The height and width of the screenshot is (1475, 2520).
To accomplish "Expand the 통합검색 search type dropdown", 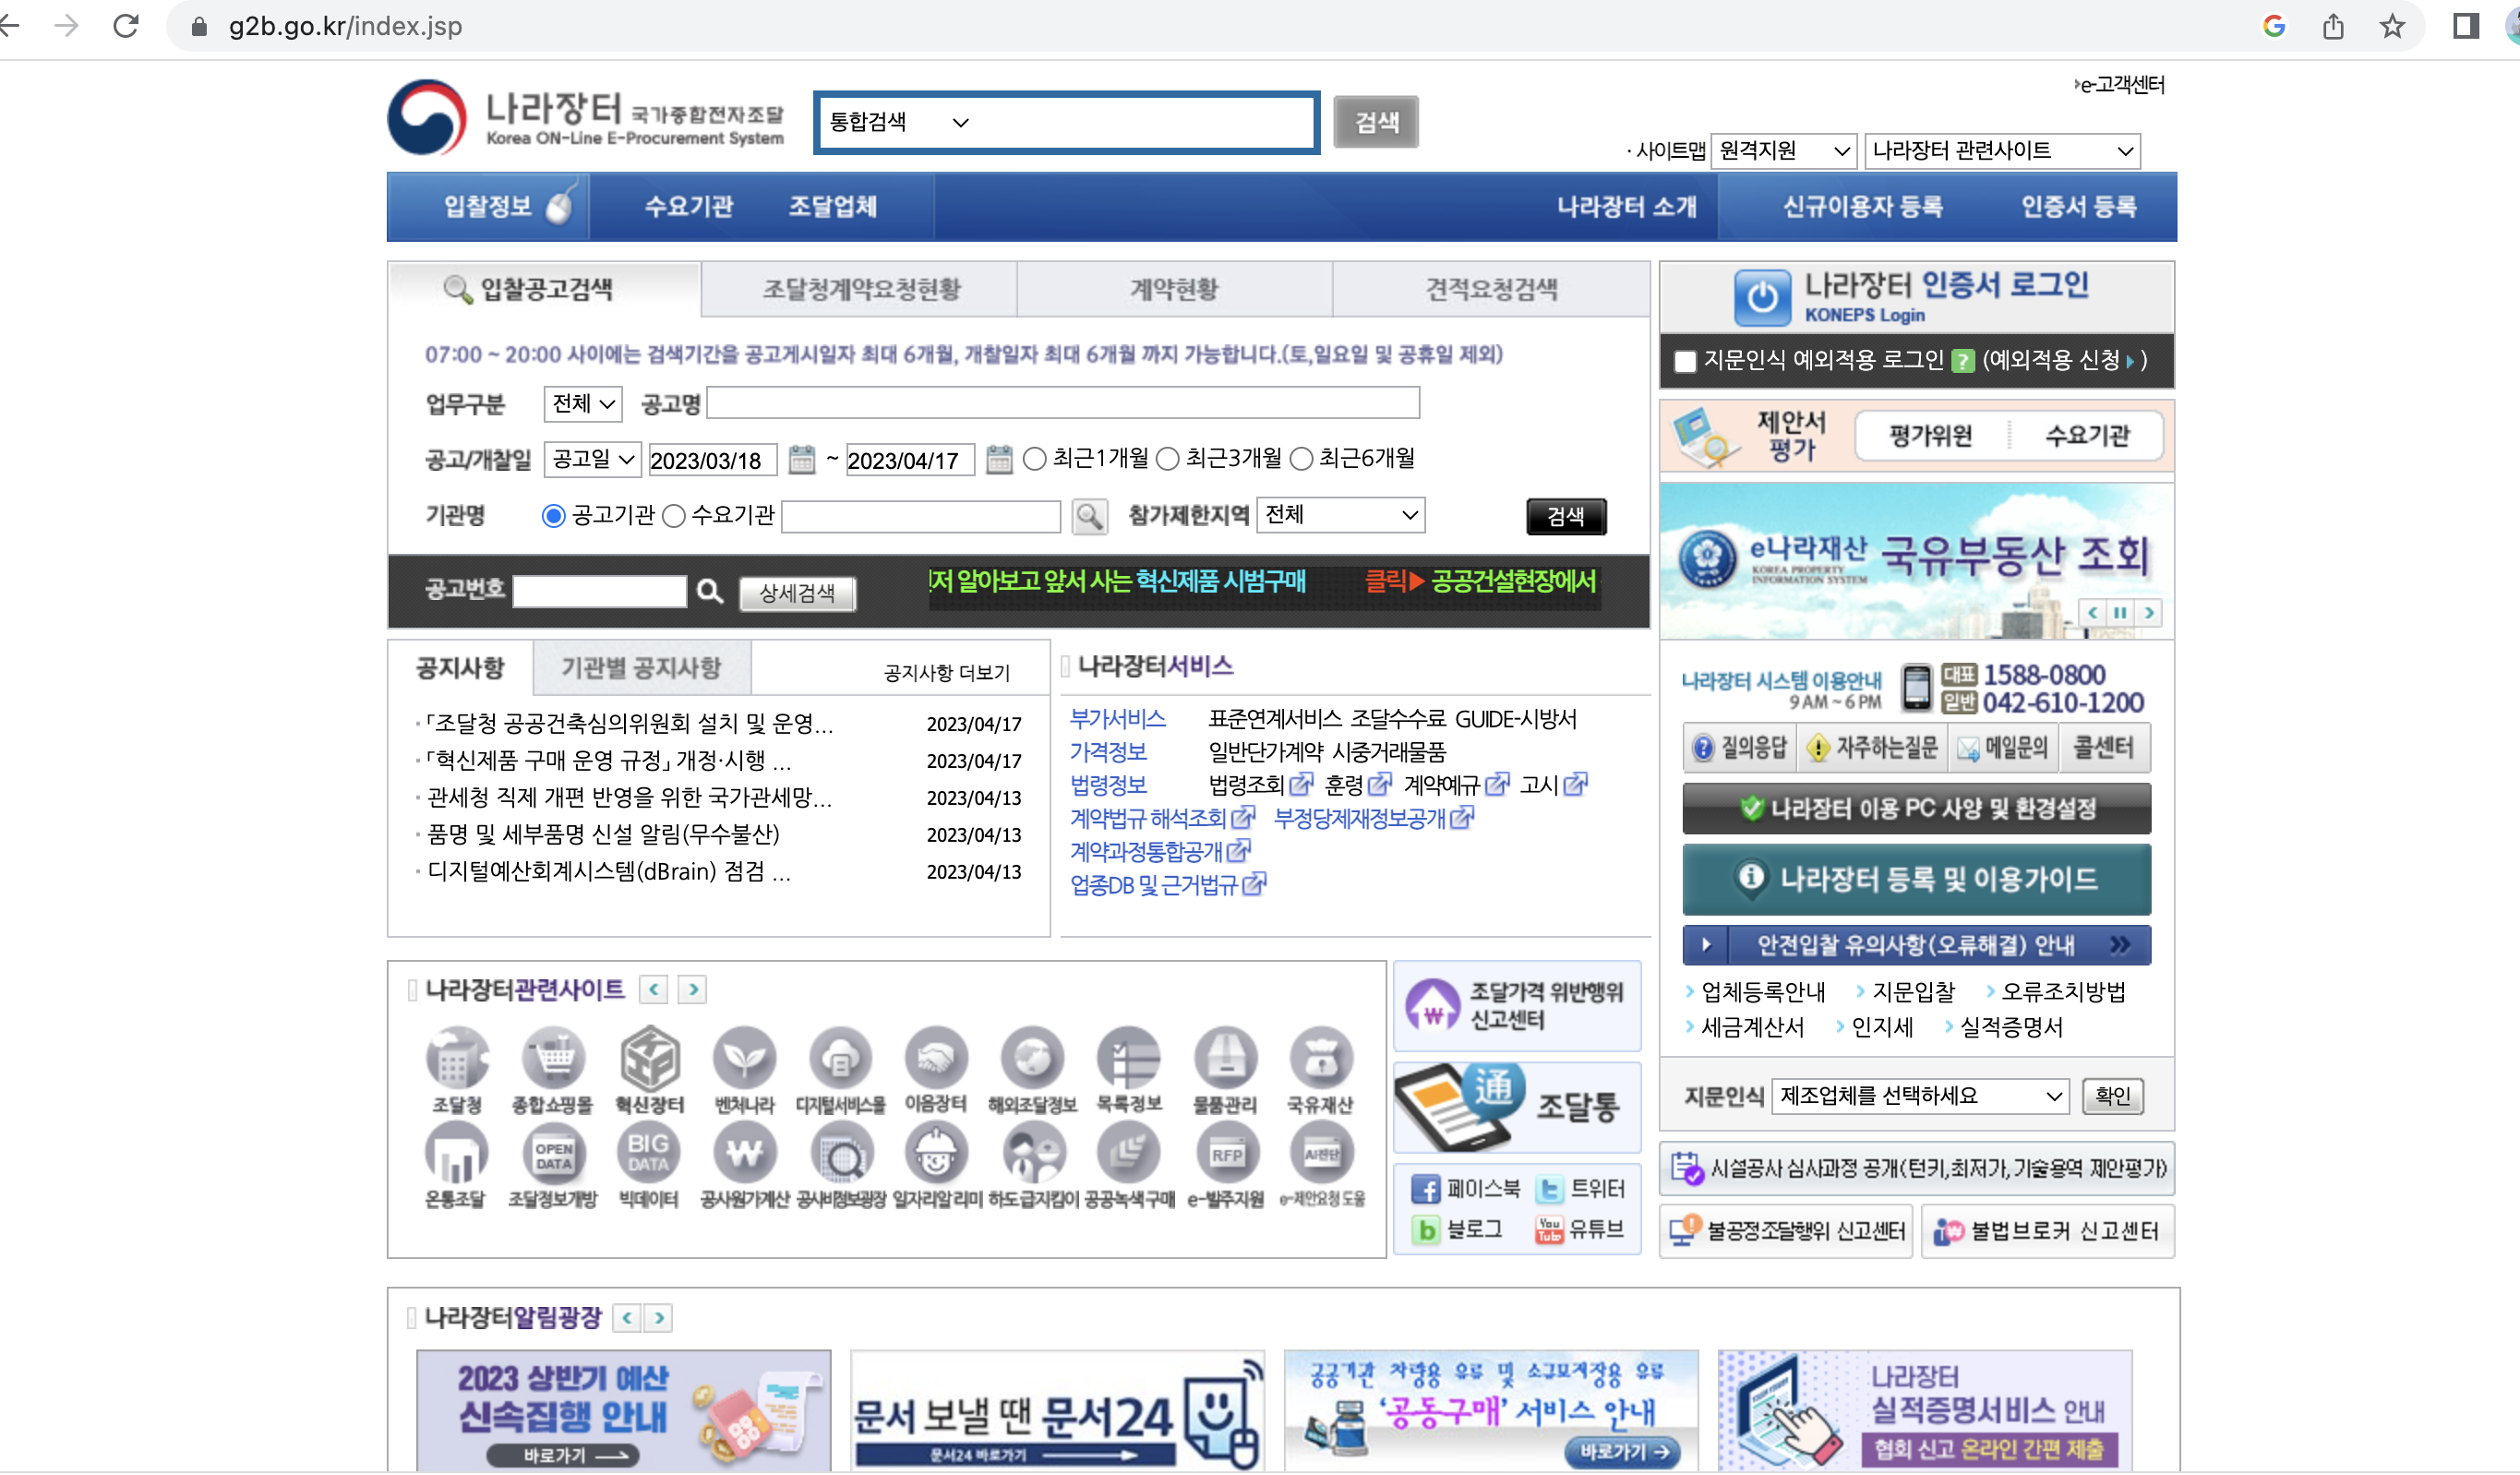I will click(x=898, y=122).
